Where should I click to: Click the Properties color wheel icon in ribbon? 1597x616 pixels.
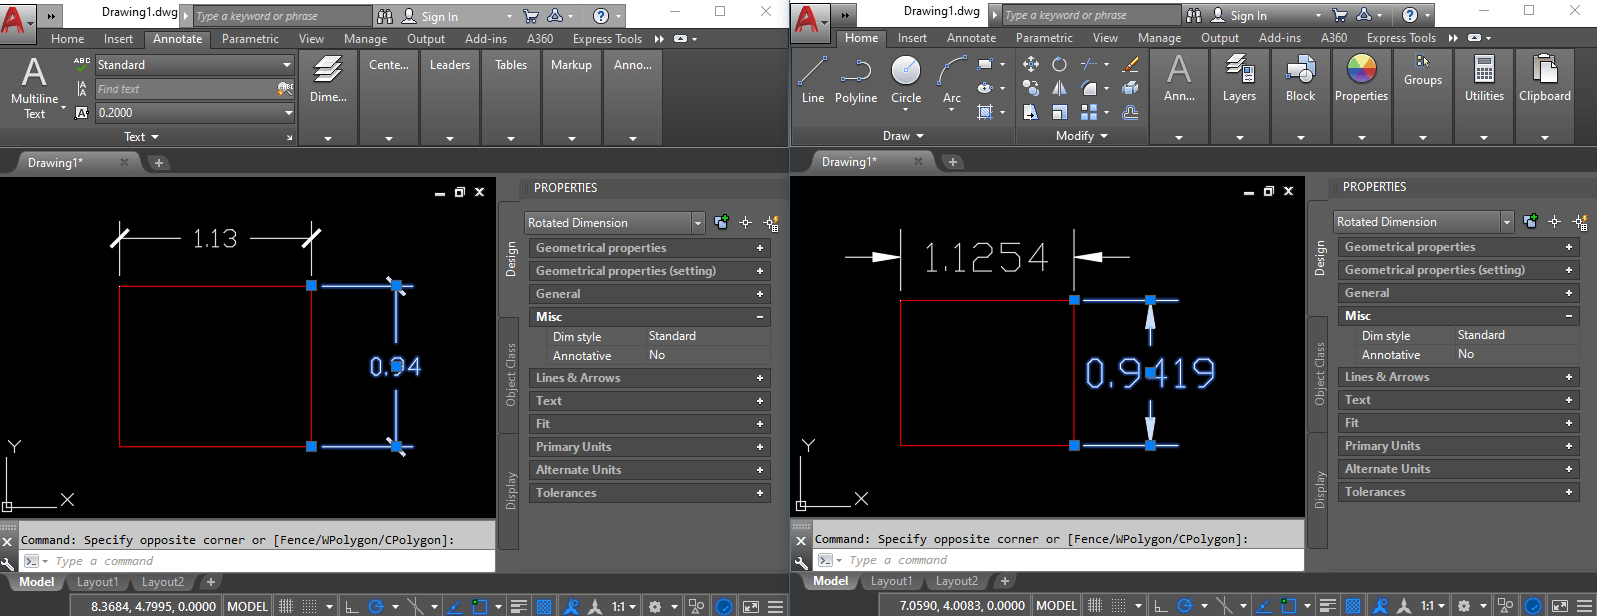pos(1361,69)
